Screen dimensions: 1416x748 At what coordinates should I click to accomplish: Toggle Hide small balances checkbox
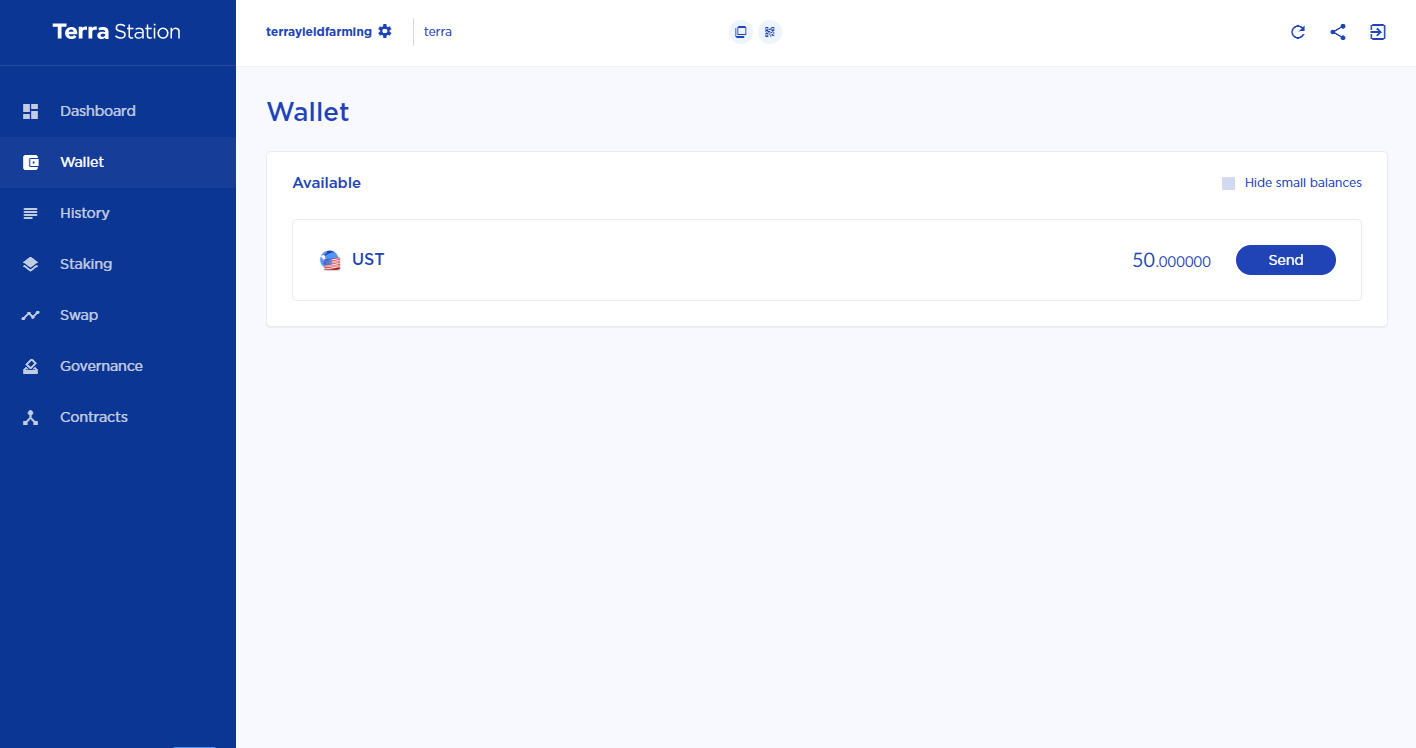pos(1229,183)
